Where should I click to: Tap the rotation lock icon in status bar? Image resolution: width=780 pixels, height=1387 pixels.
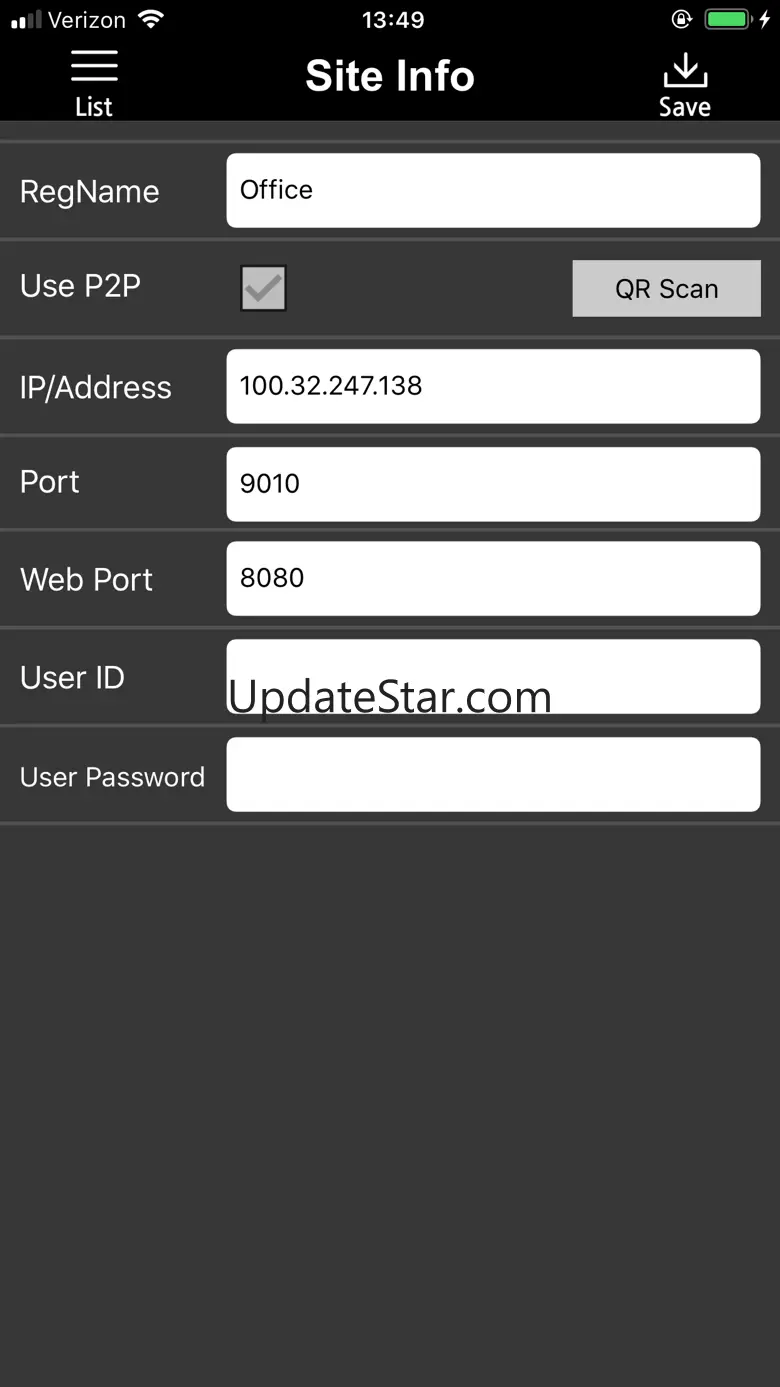[682, 19]
